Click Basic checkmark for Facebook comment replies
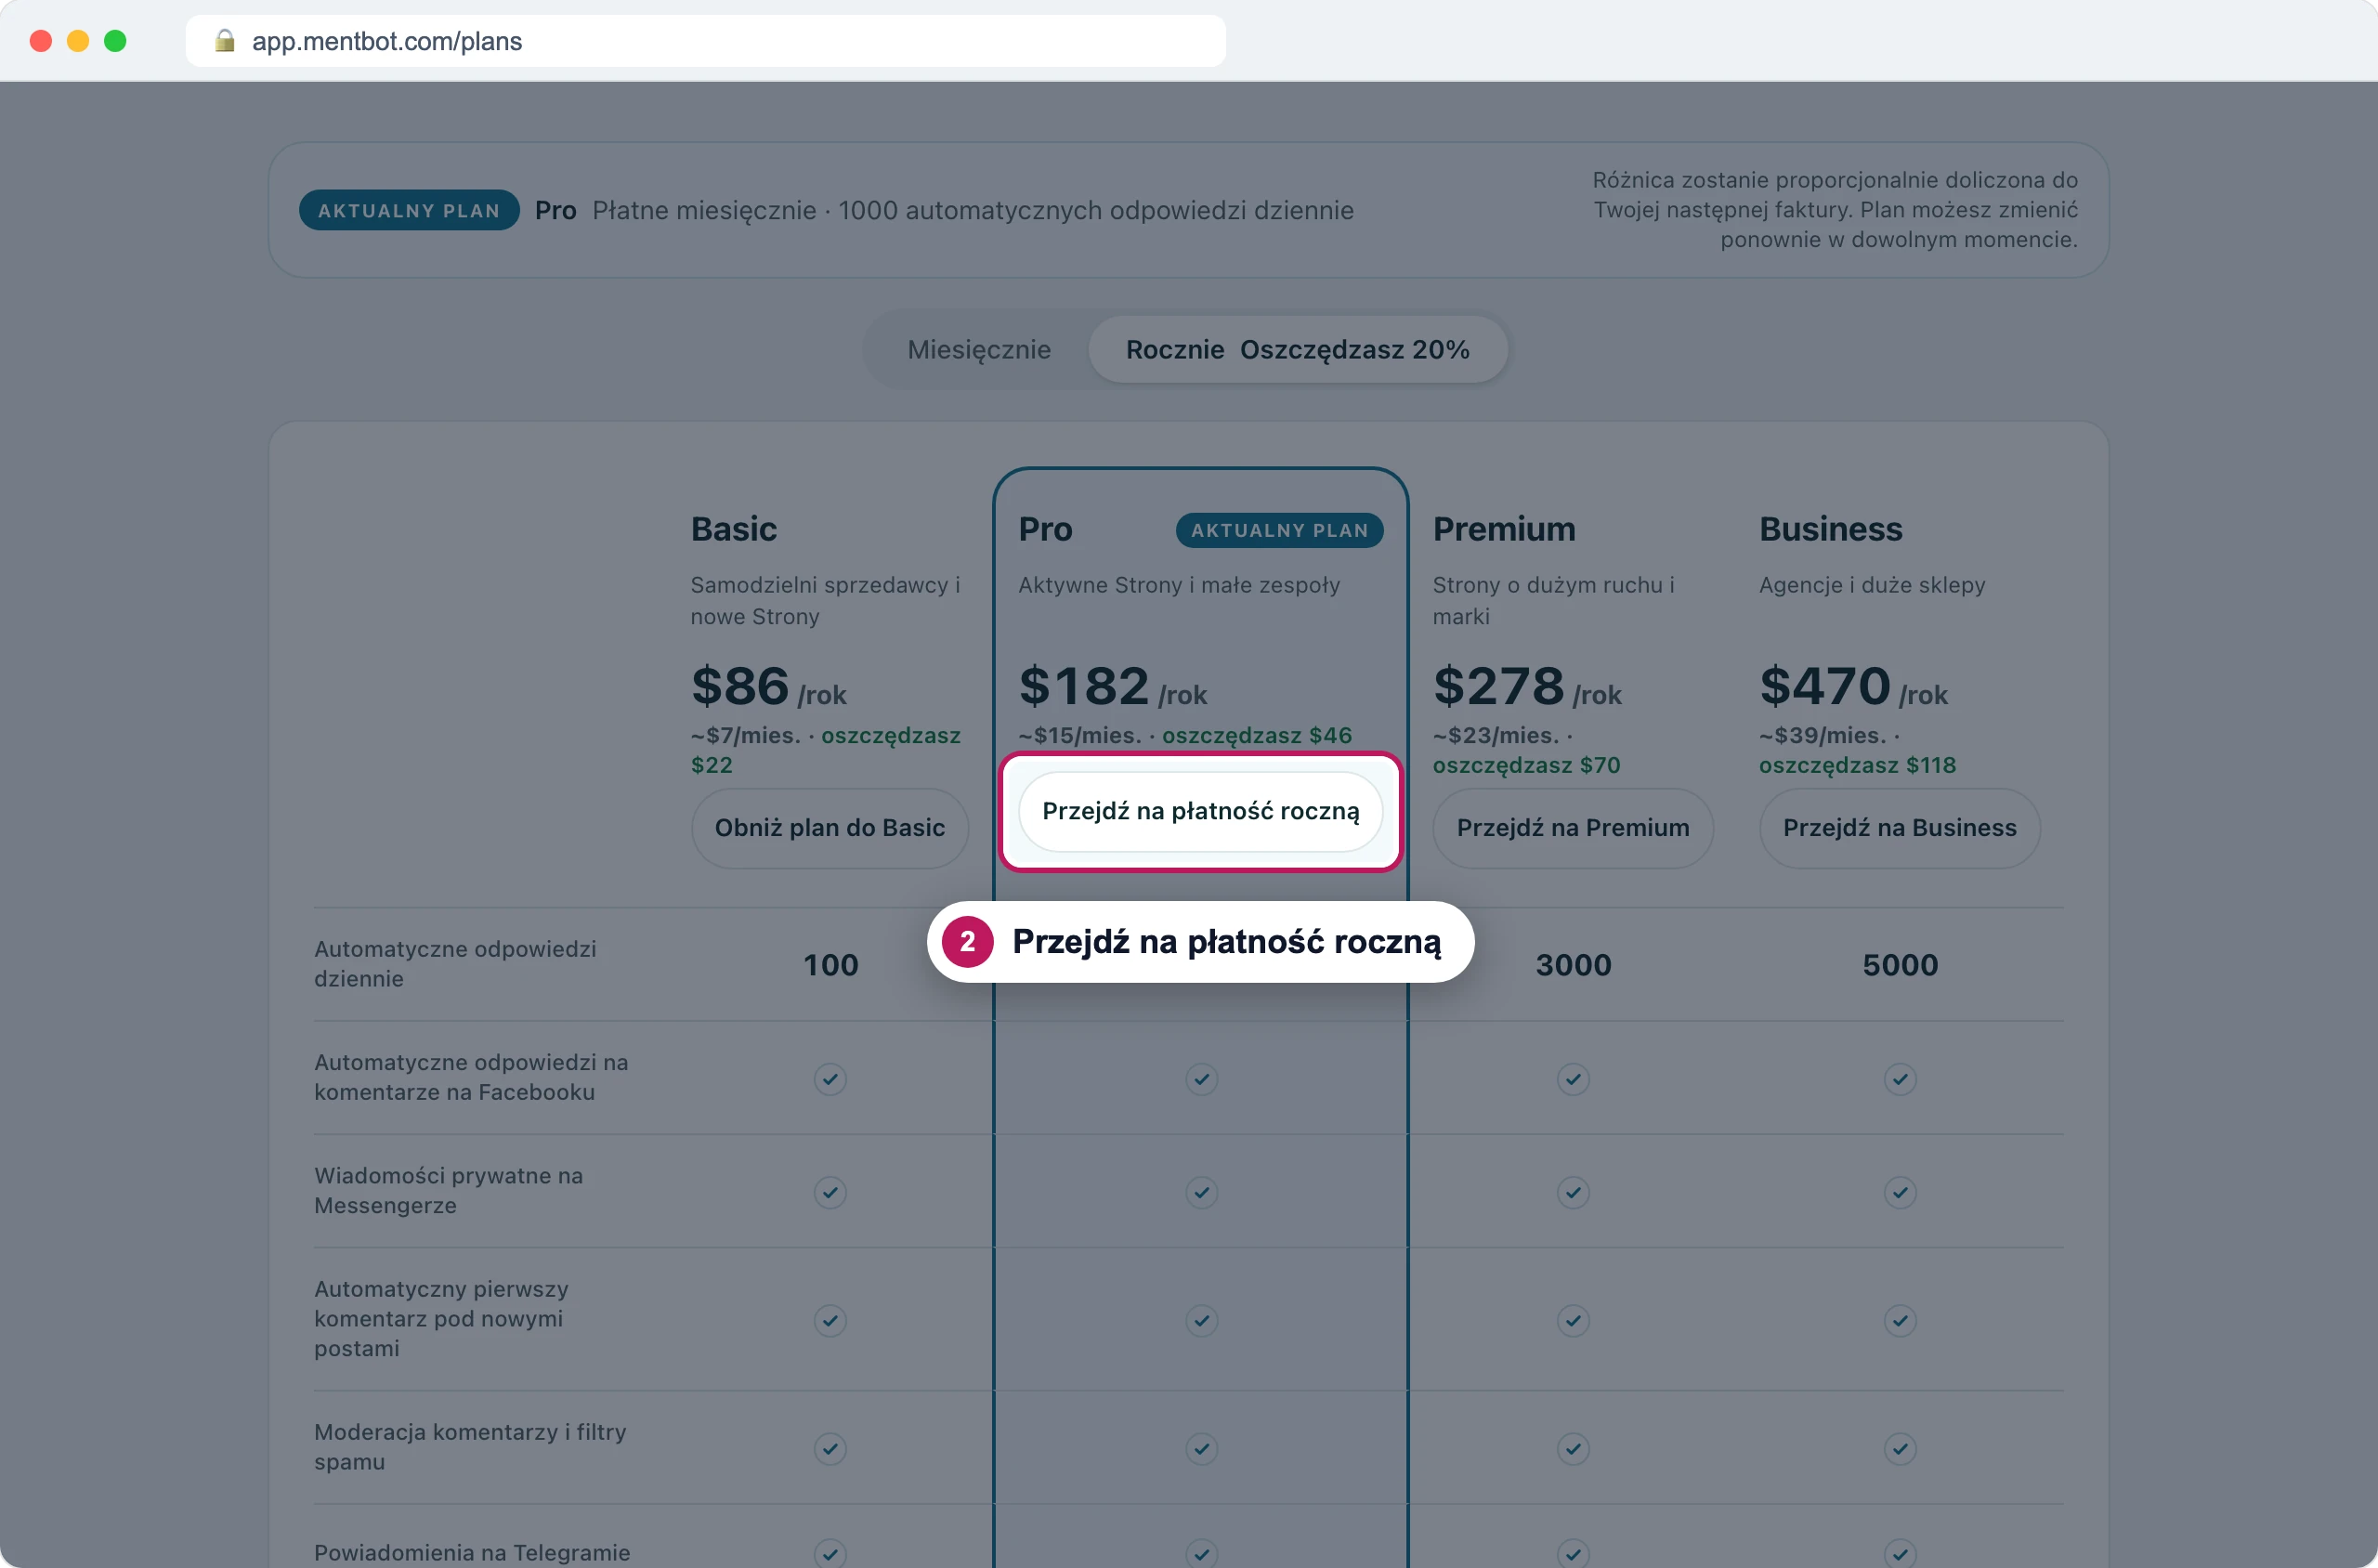2378x1568 pixels. click(830, 1079)
